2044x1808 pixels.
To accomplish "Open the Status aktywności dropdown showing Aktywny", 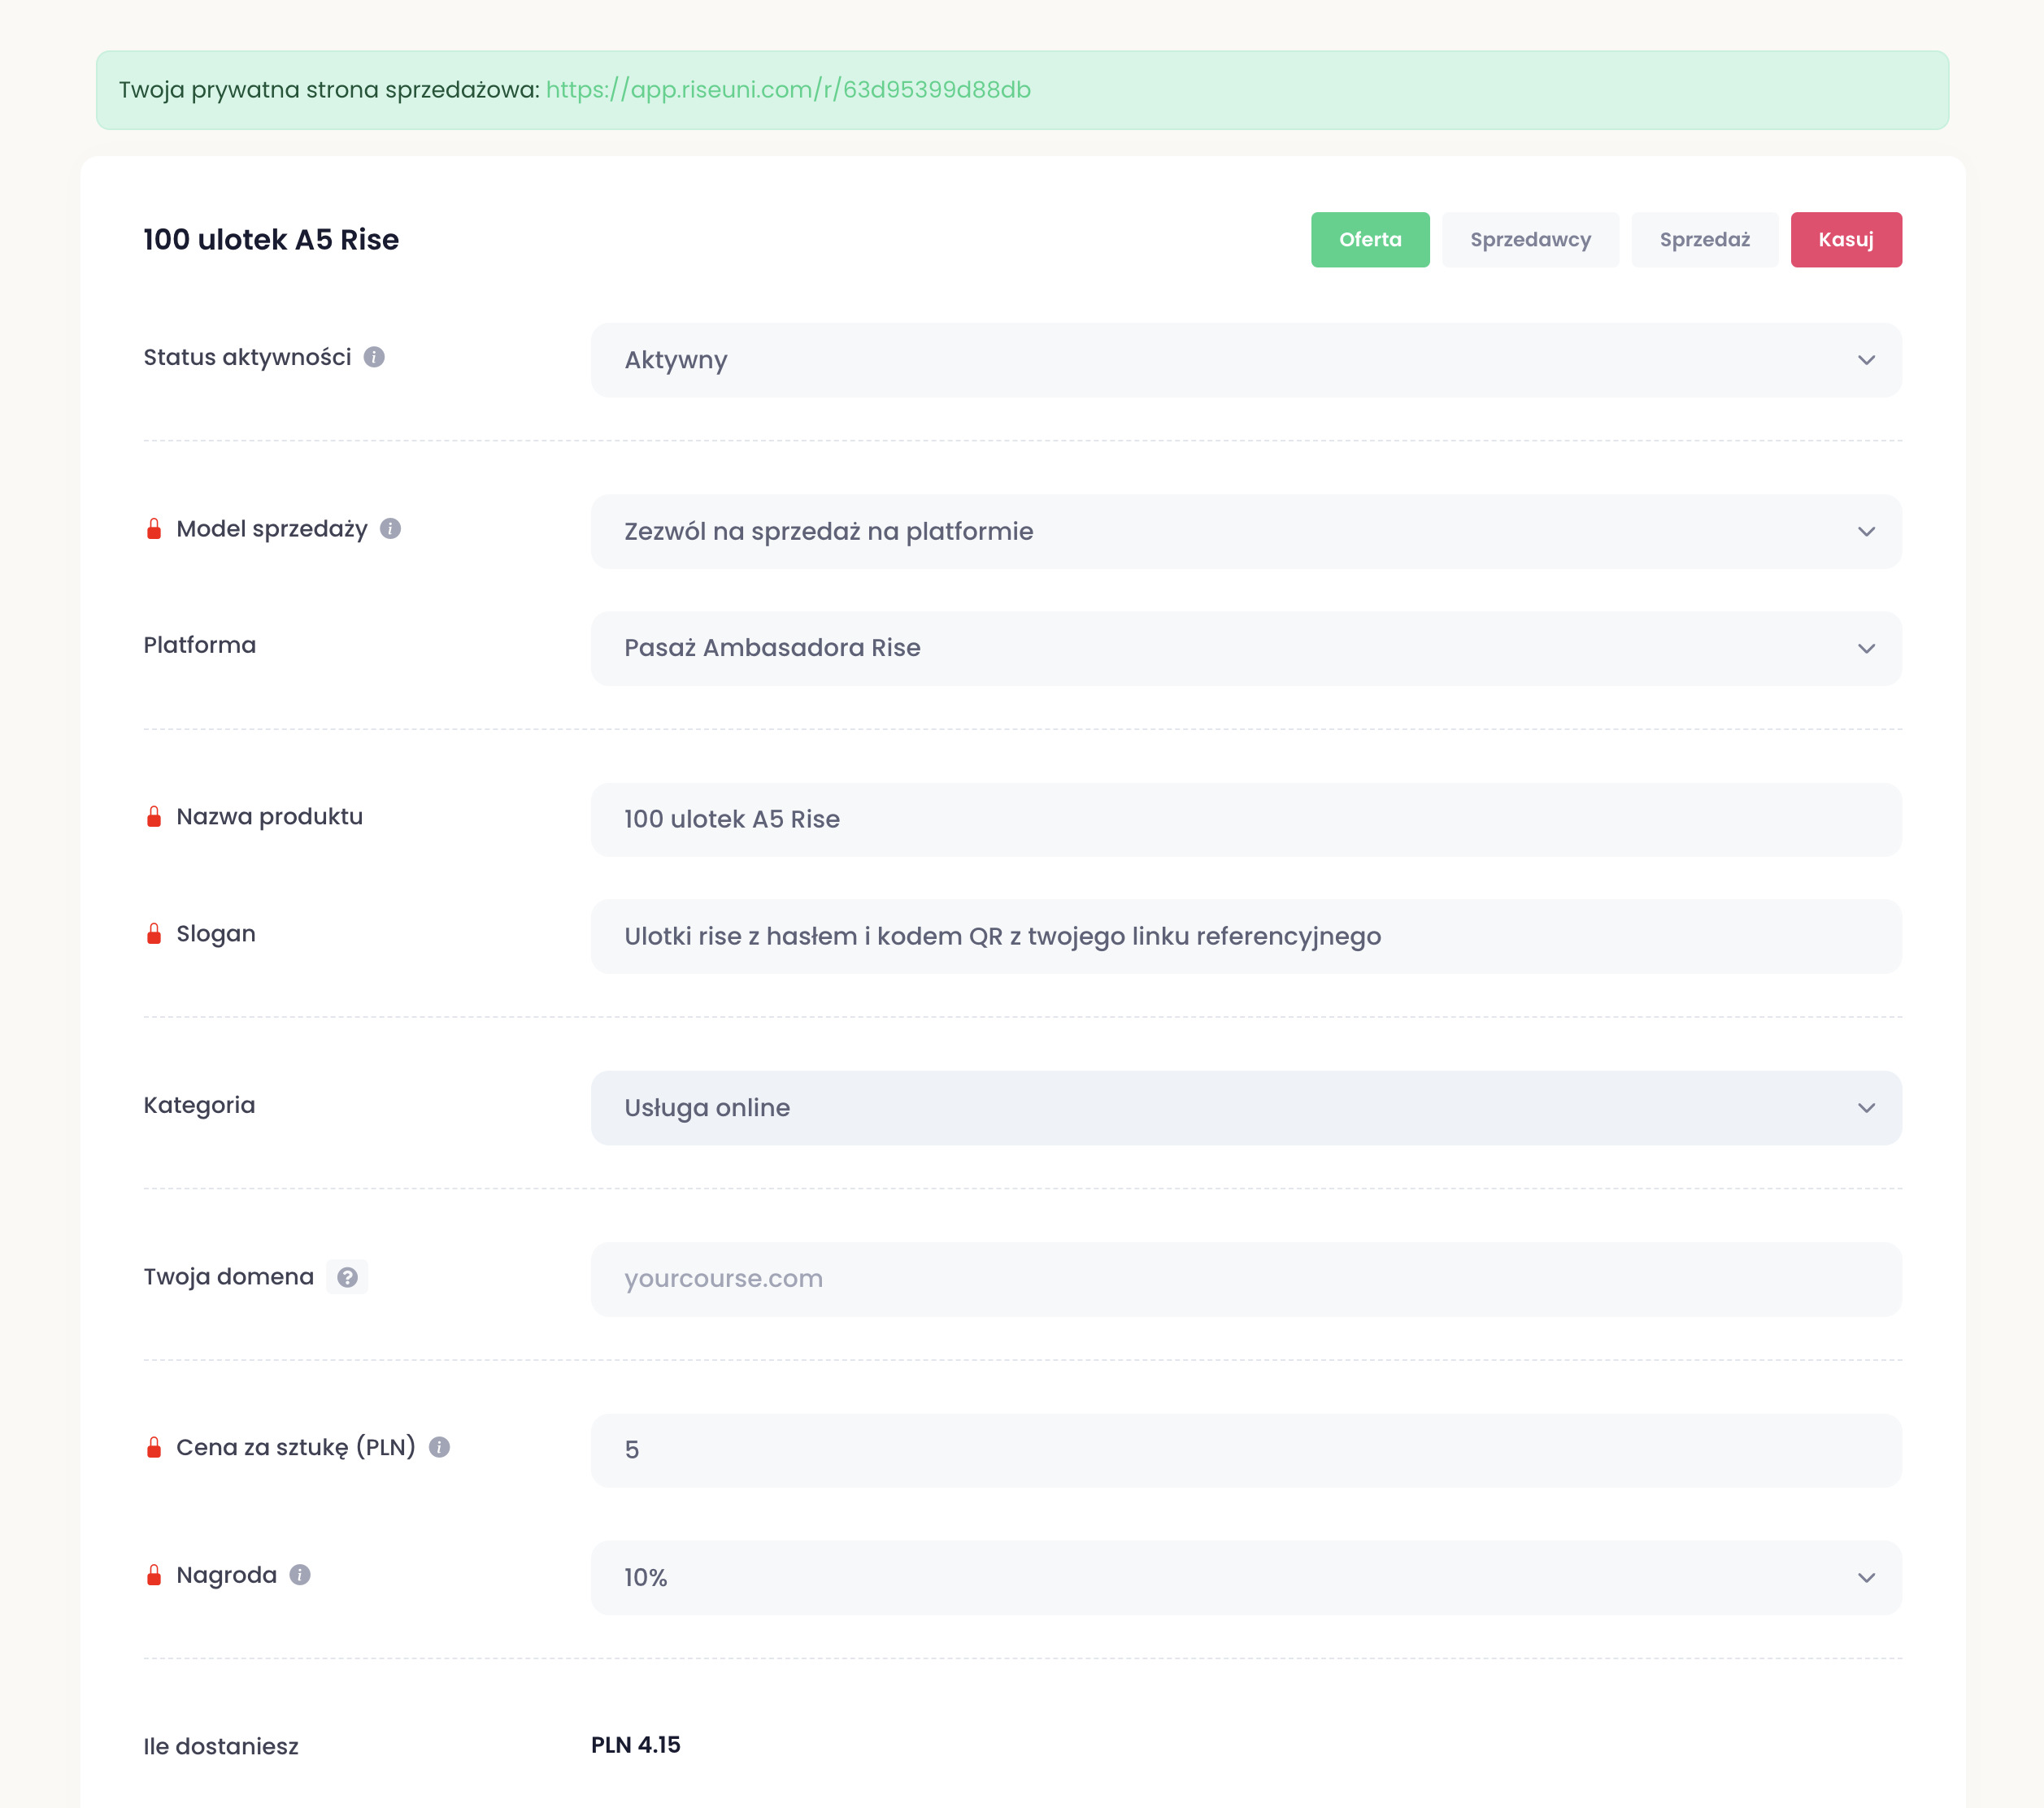I will click(x=1245, y=360).
